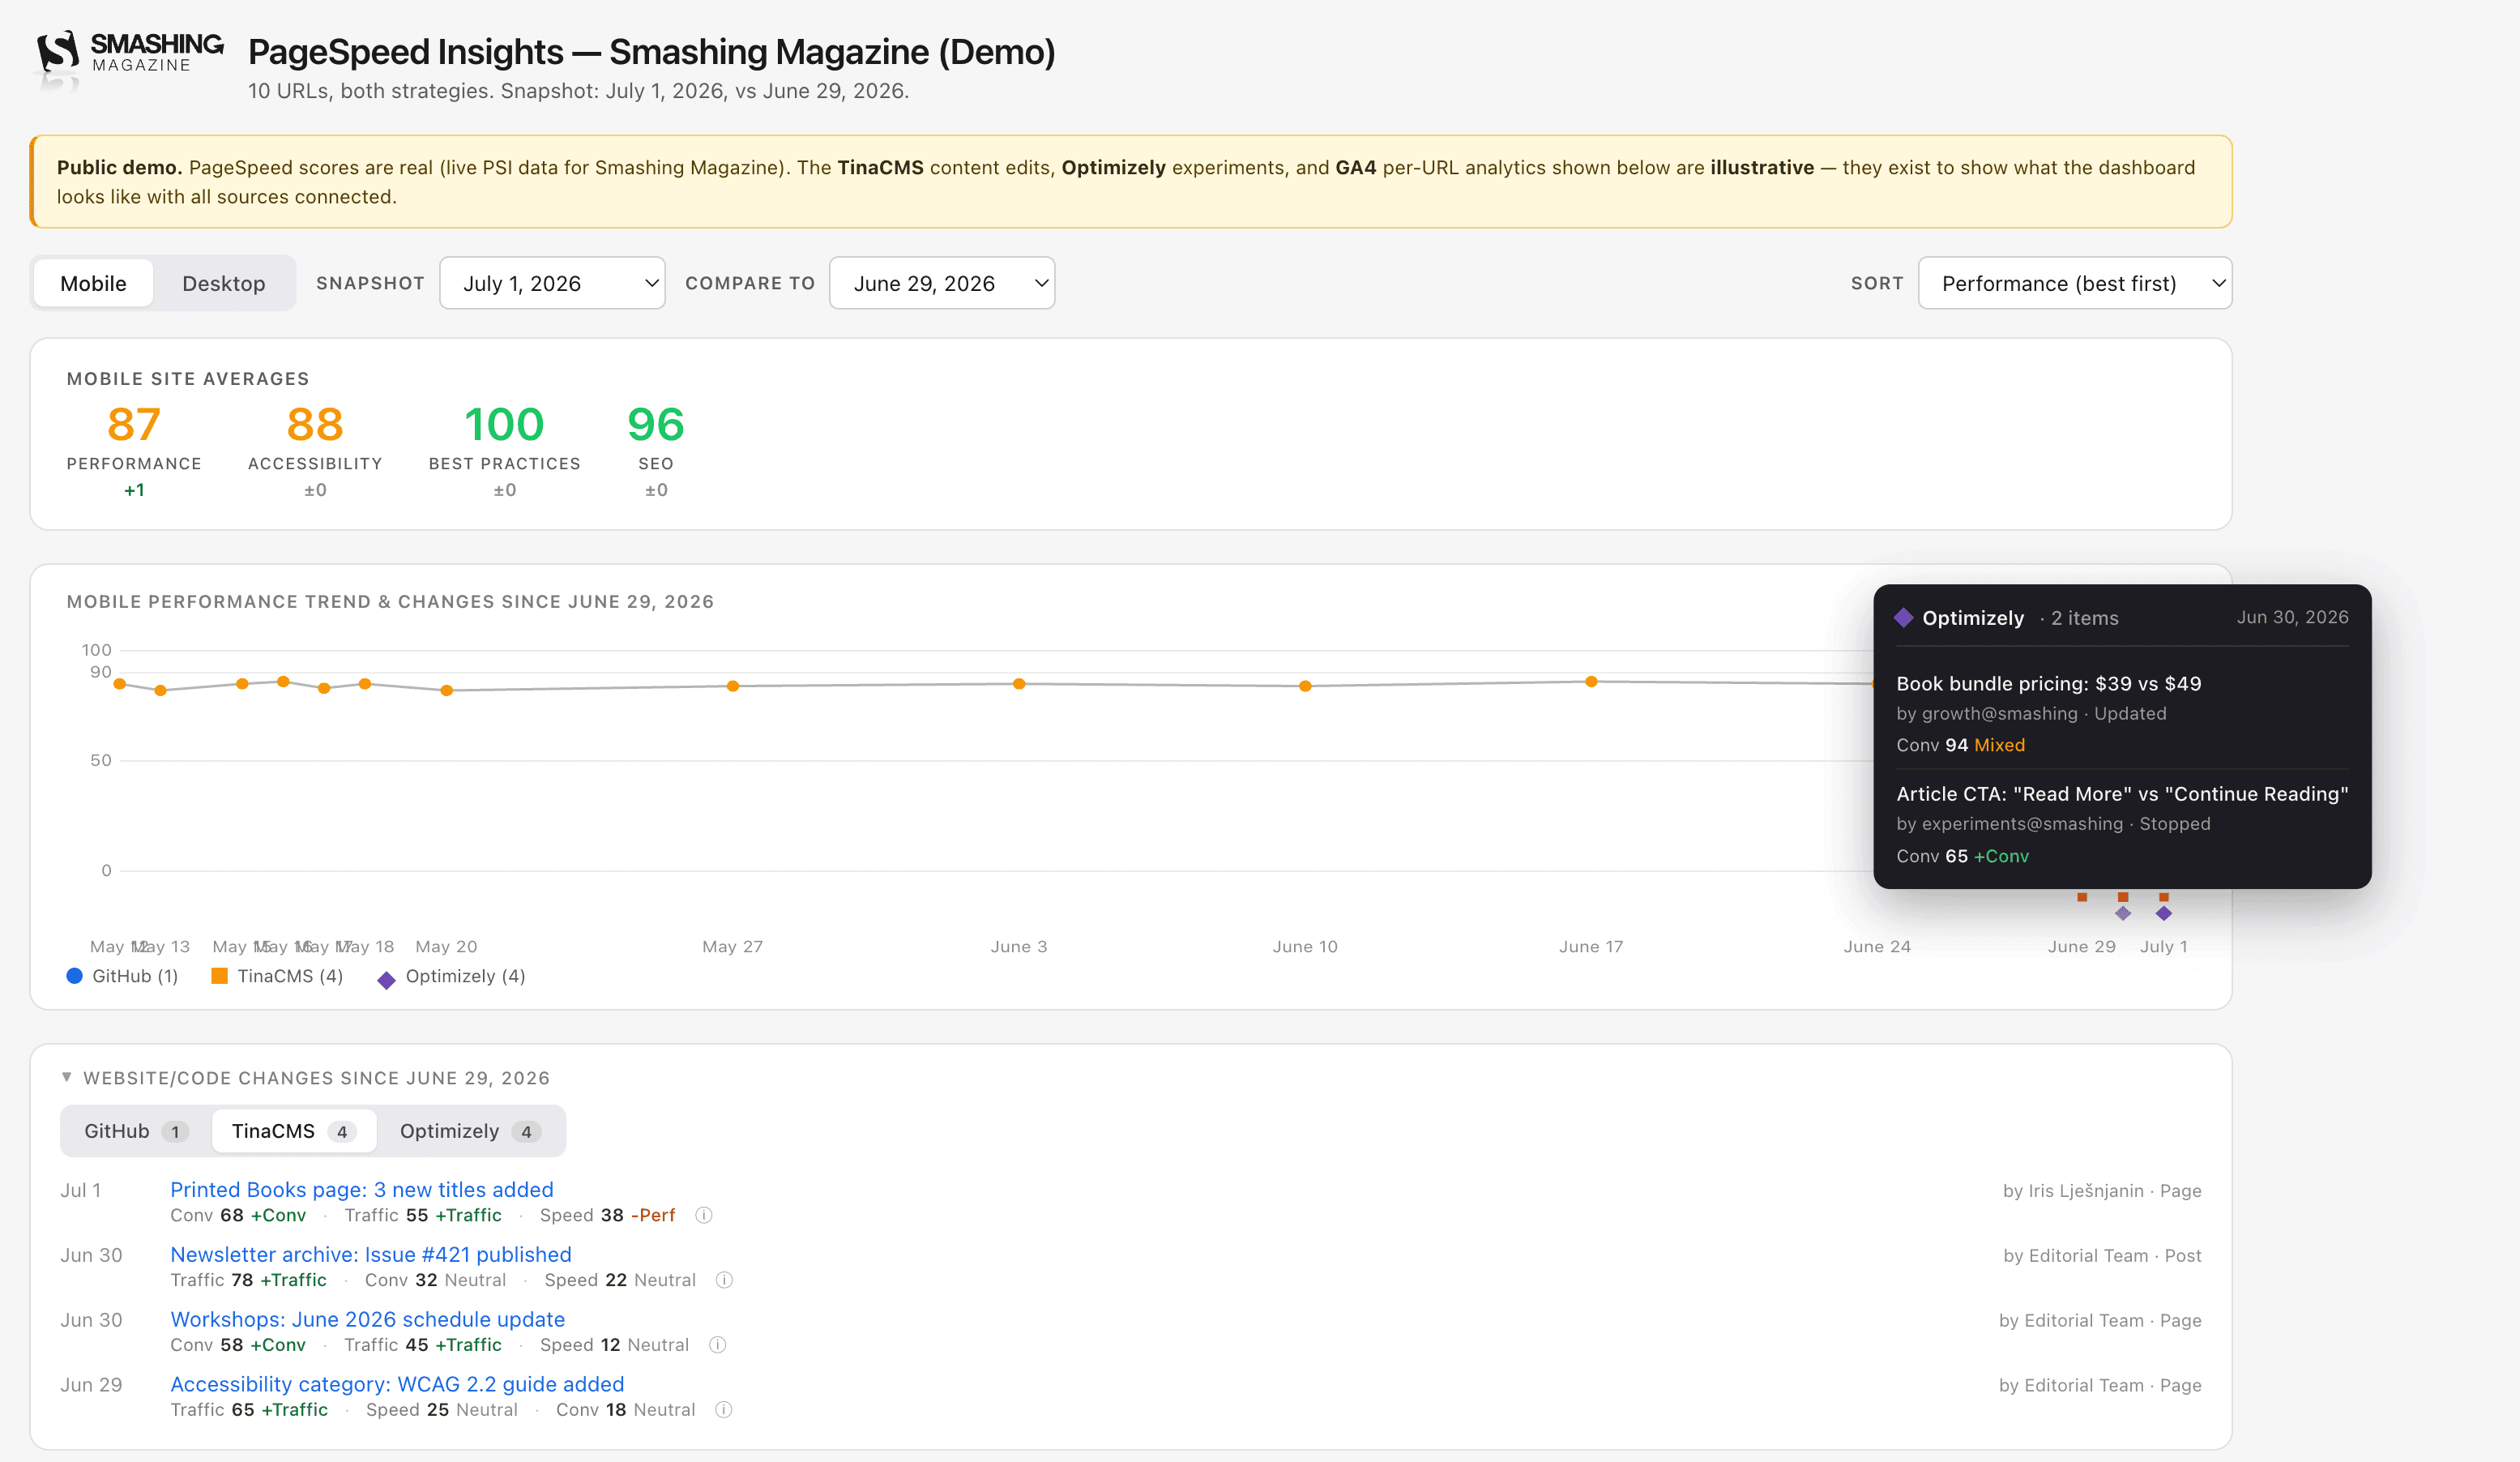2520x1462 pixels.
Task: Open the Compare To date dropdown
Action: click(942, 283)
